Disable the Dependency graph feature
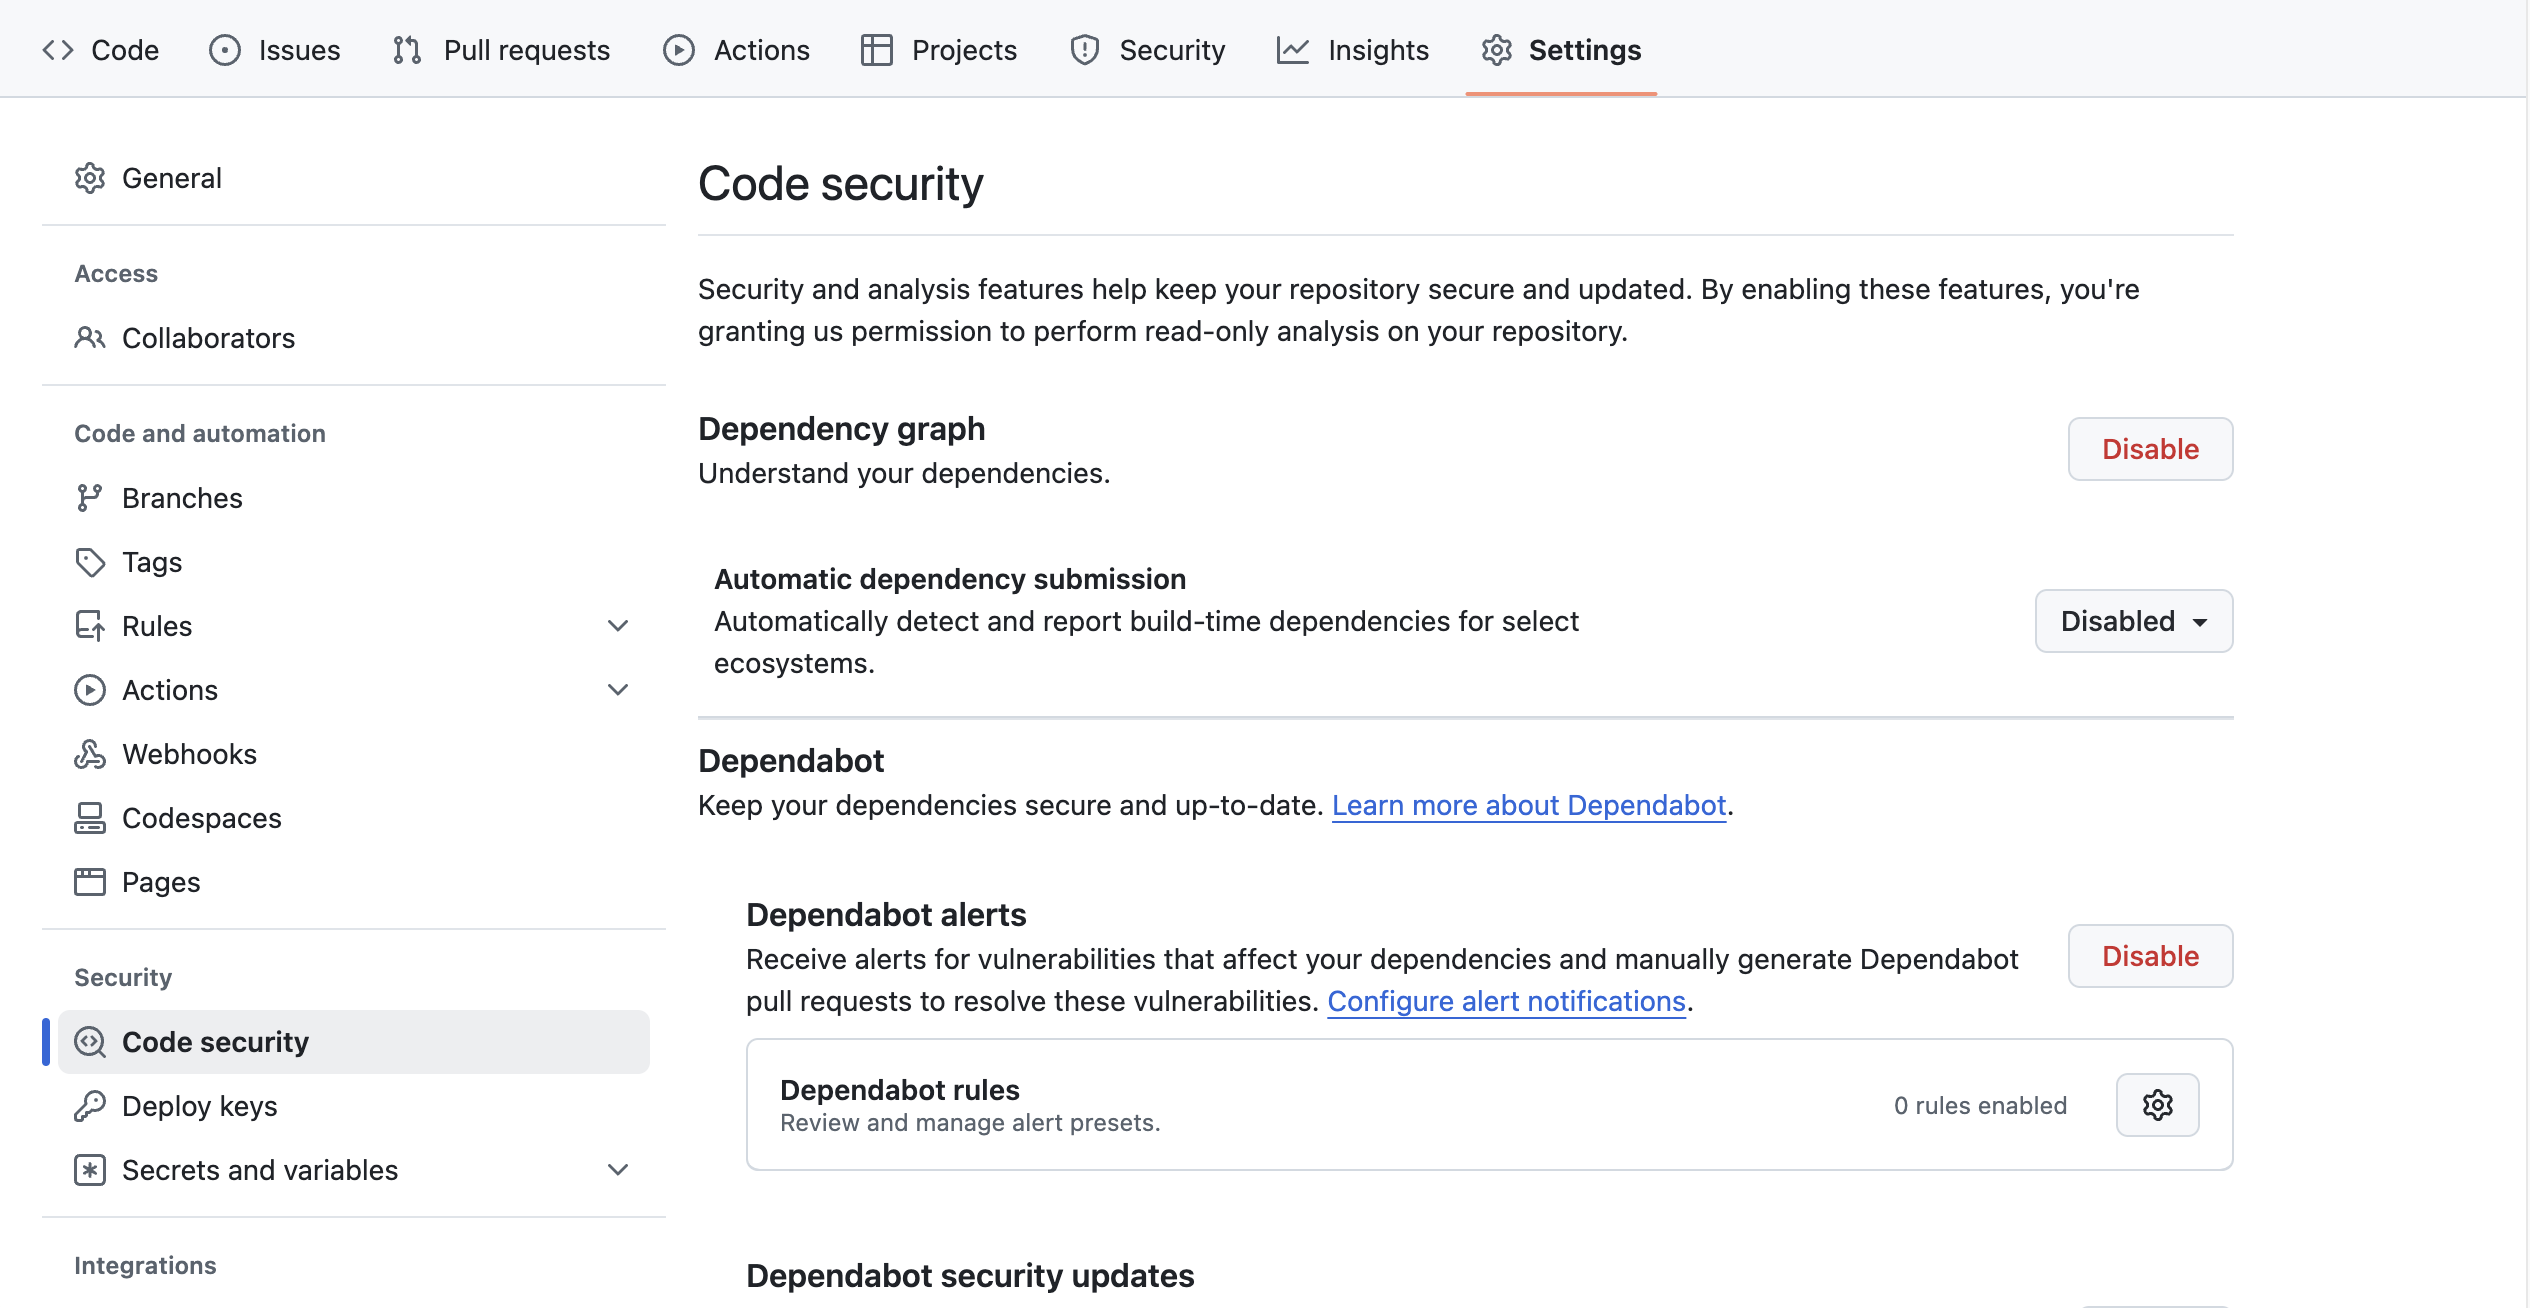 (x=2150, y=449)
